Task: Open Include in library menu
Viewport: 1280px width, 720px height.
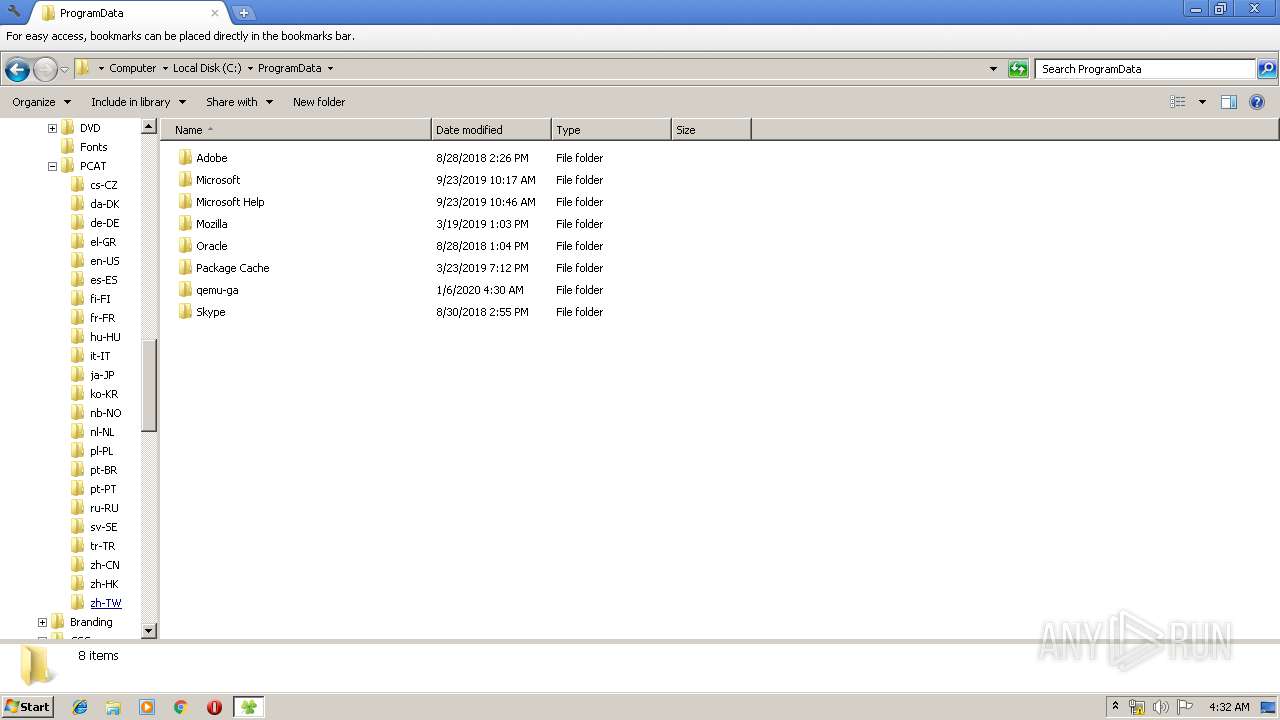Action: point(138,102)
